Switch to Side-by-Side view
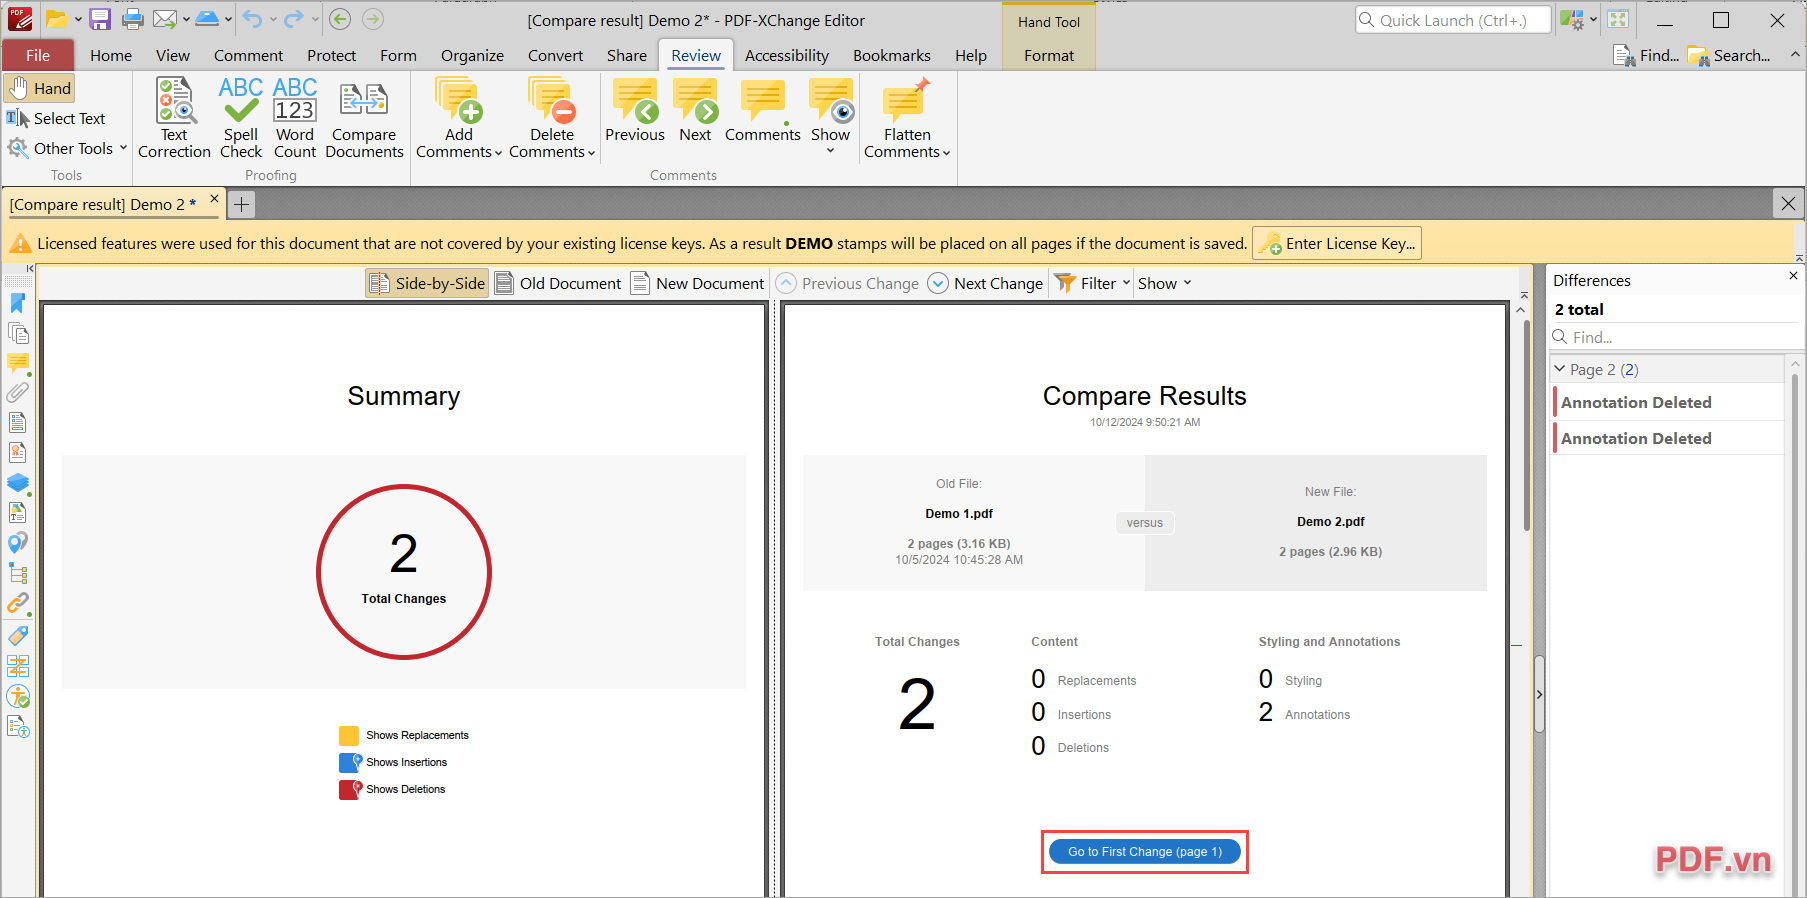Image resolution: width=1807 pixels, height=898 pixels. pyautogui.click(x=427, y=283)
